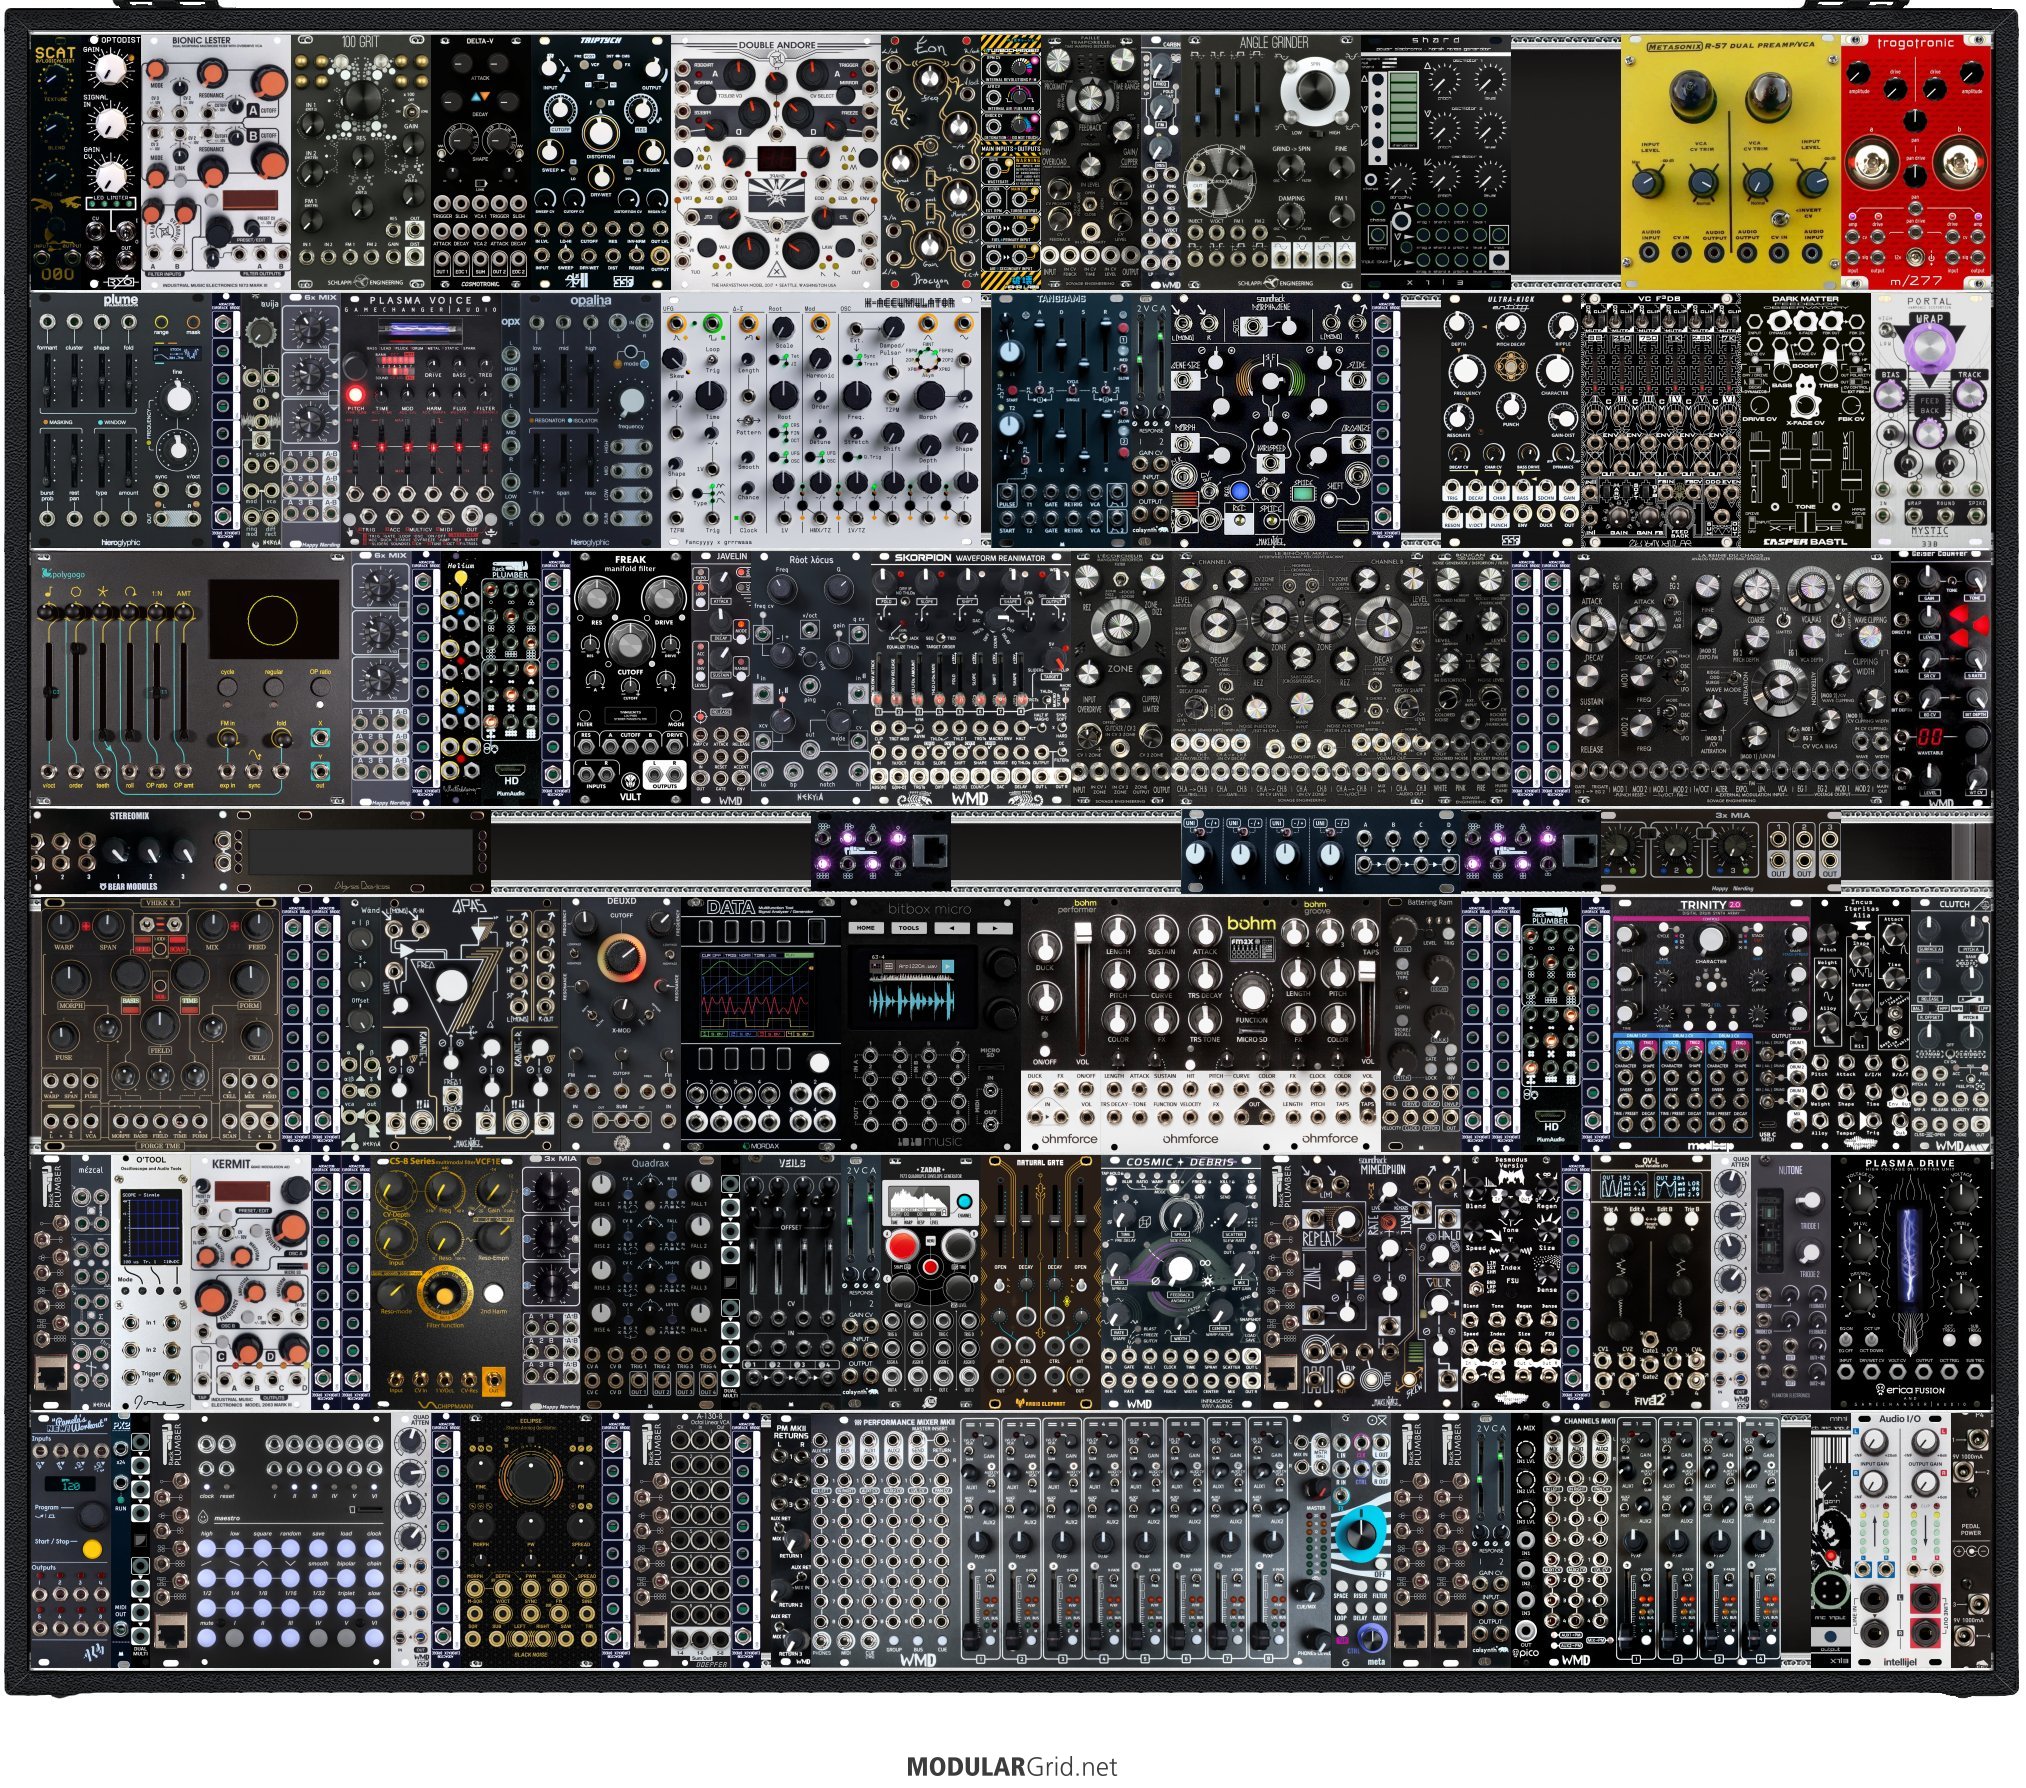Click bitbox micro's right arrow button
Screen dimensions: 2026x1788
coord(994,927)
